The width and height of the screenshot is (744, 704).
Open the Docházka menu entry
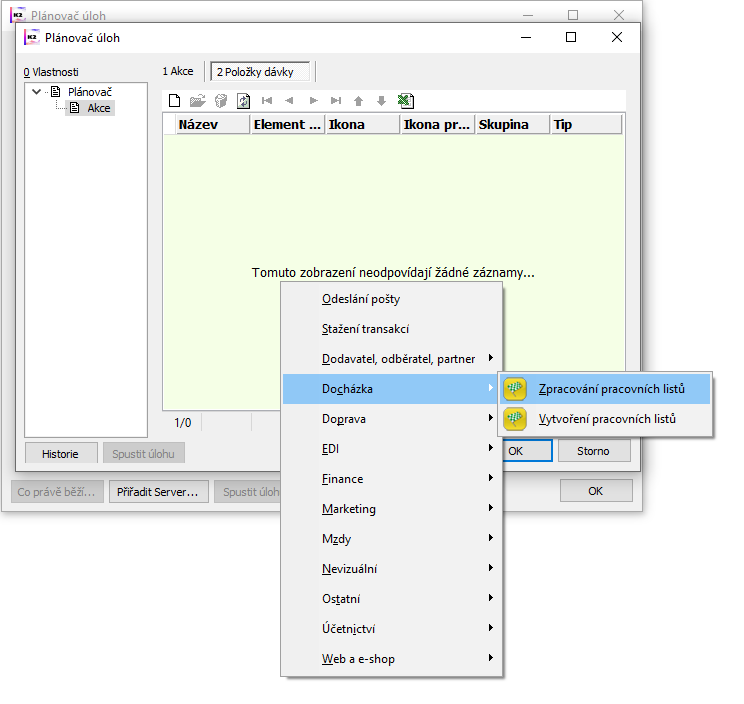pos(391,389)
